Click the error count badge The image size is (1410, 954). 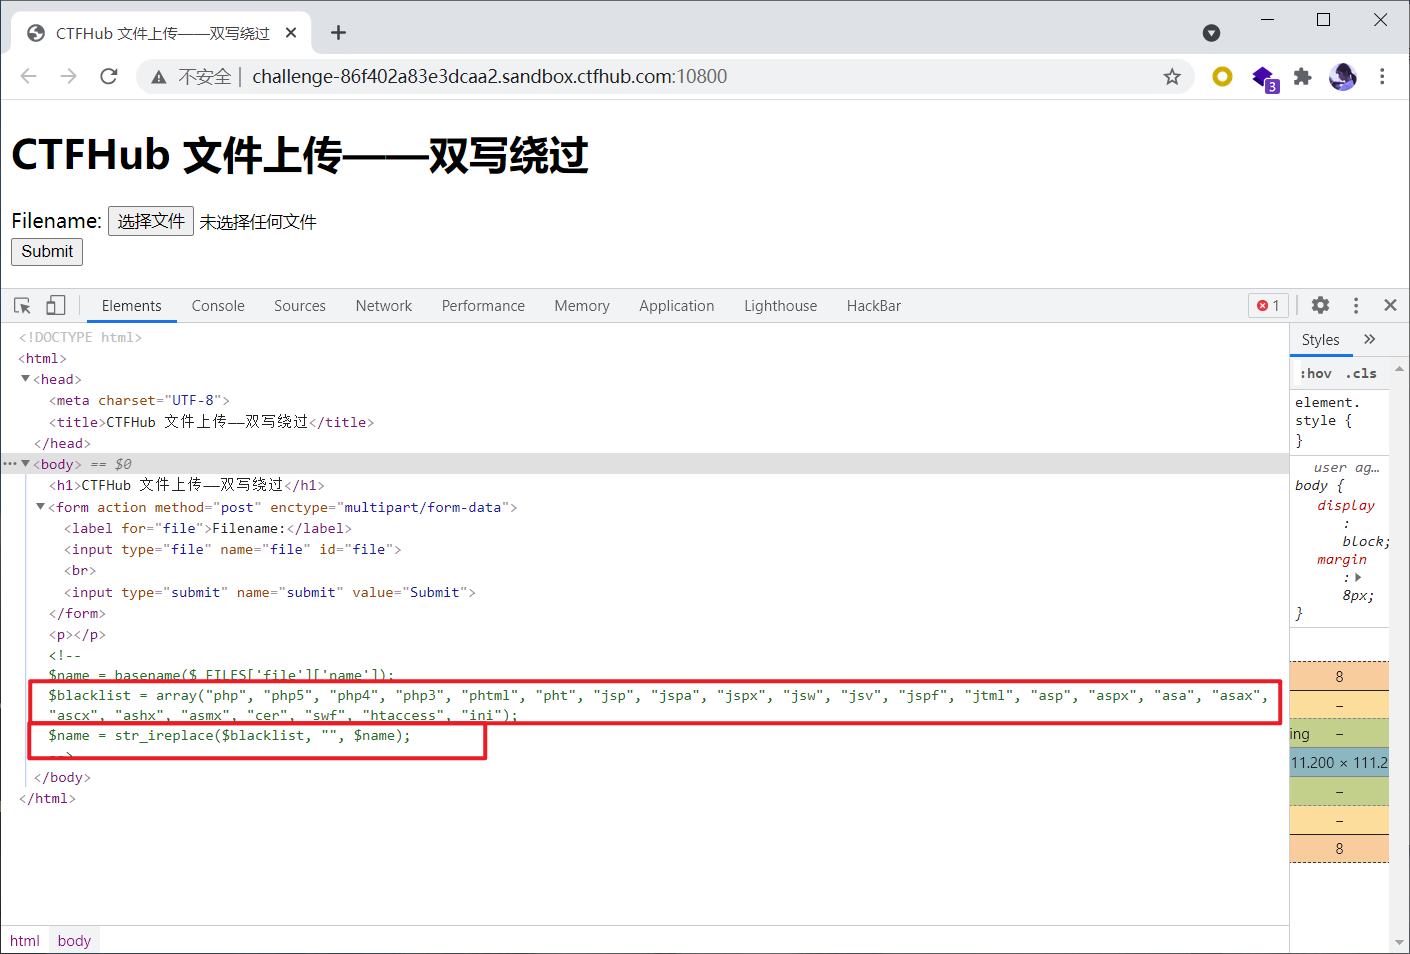(1268, 305)
